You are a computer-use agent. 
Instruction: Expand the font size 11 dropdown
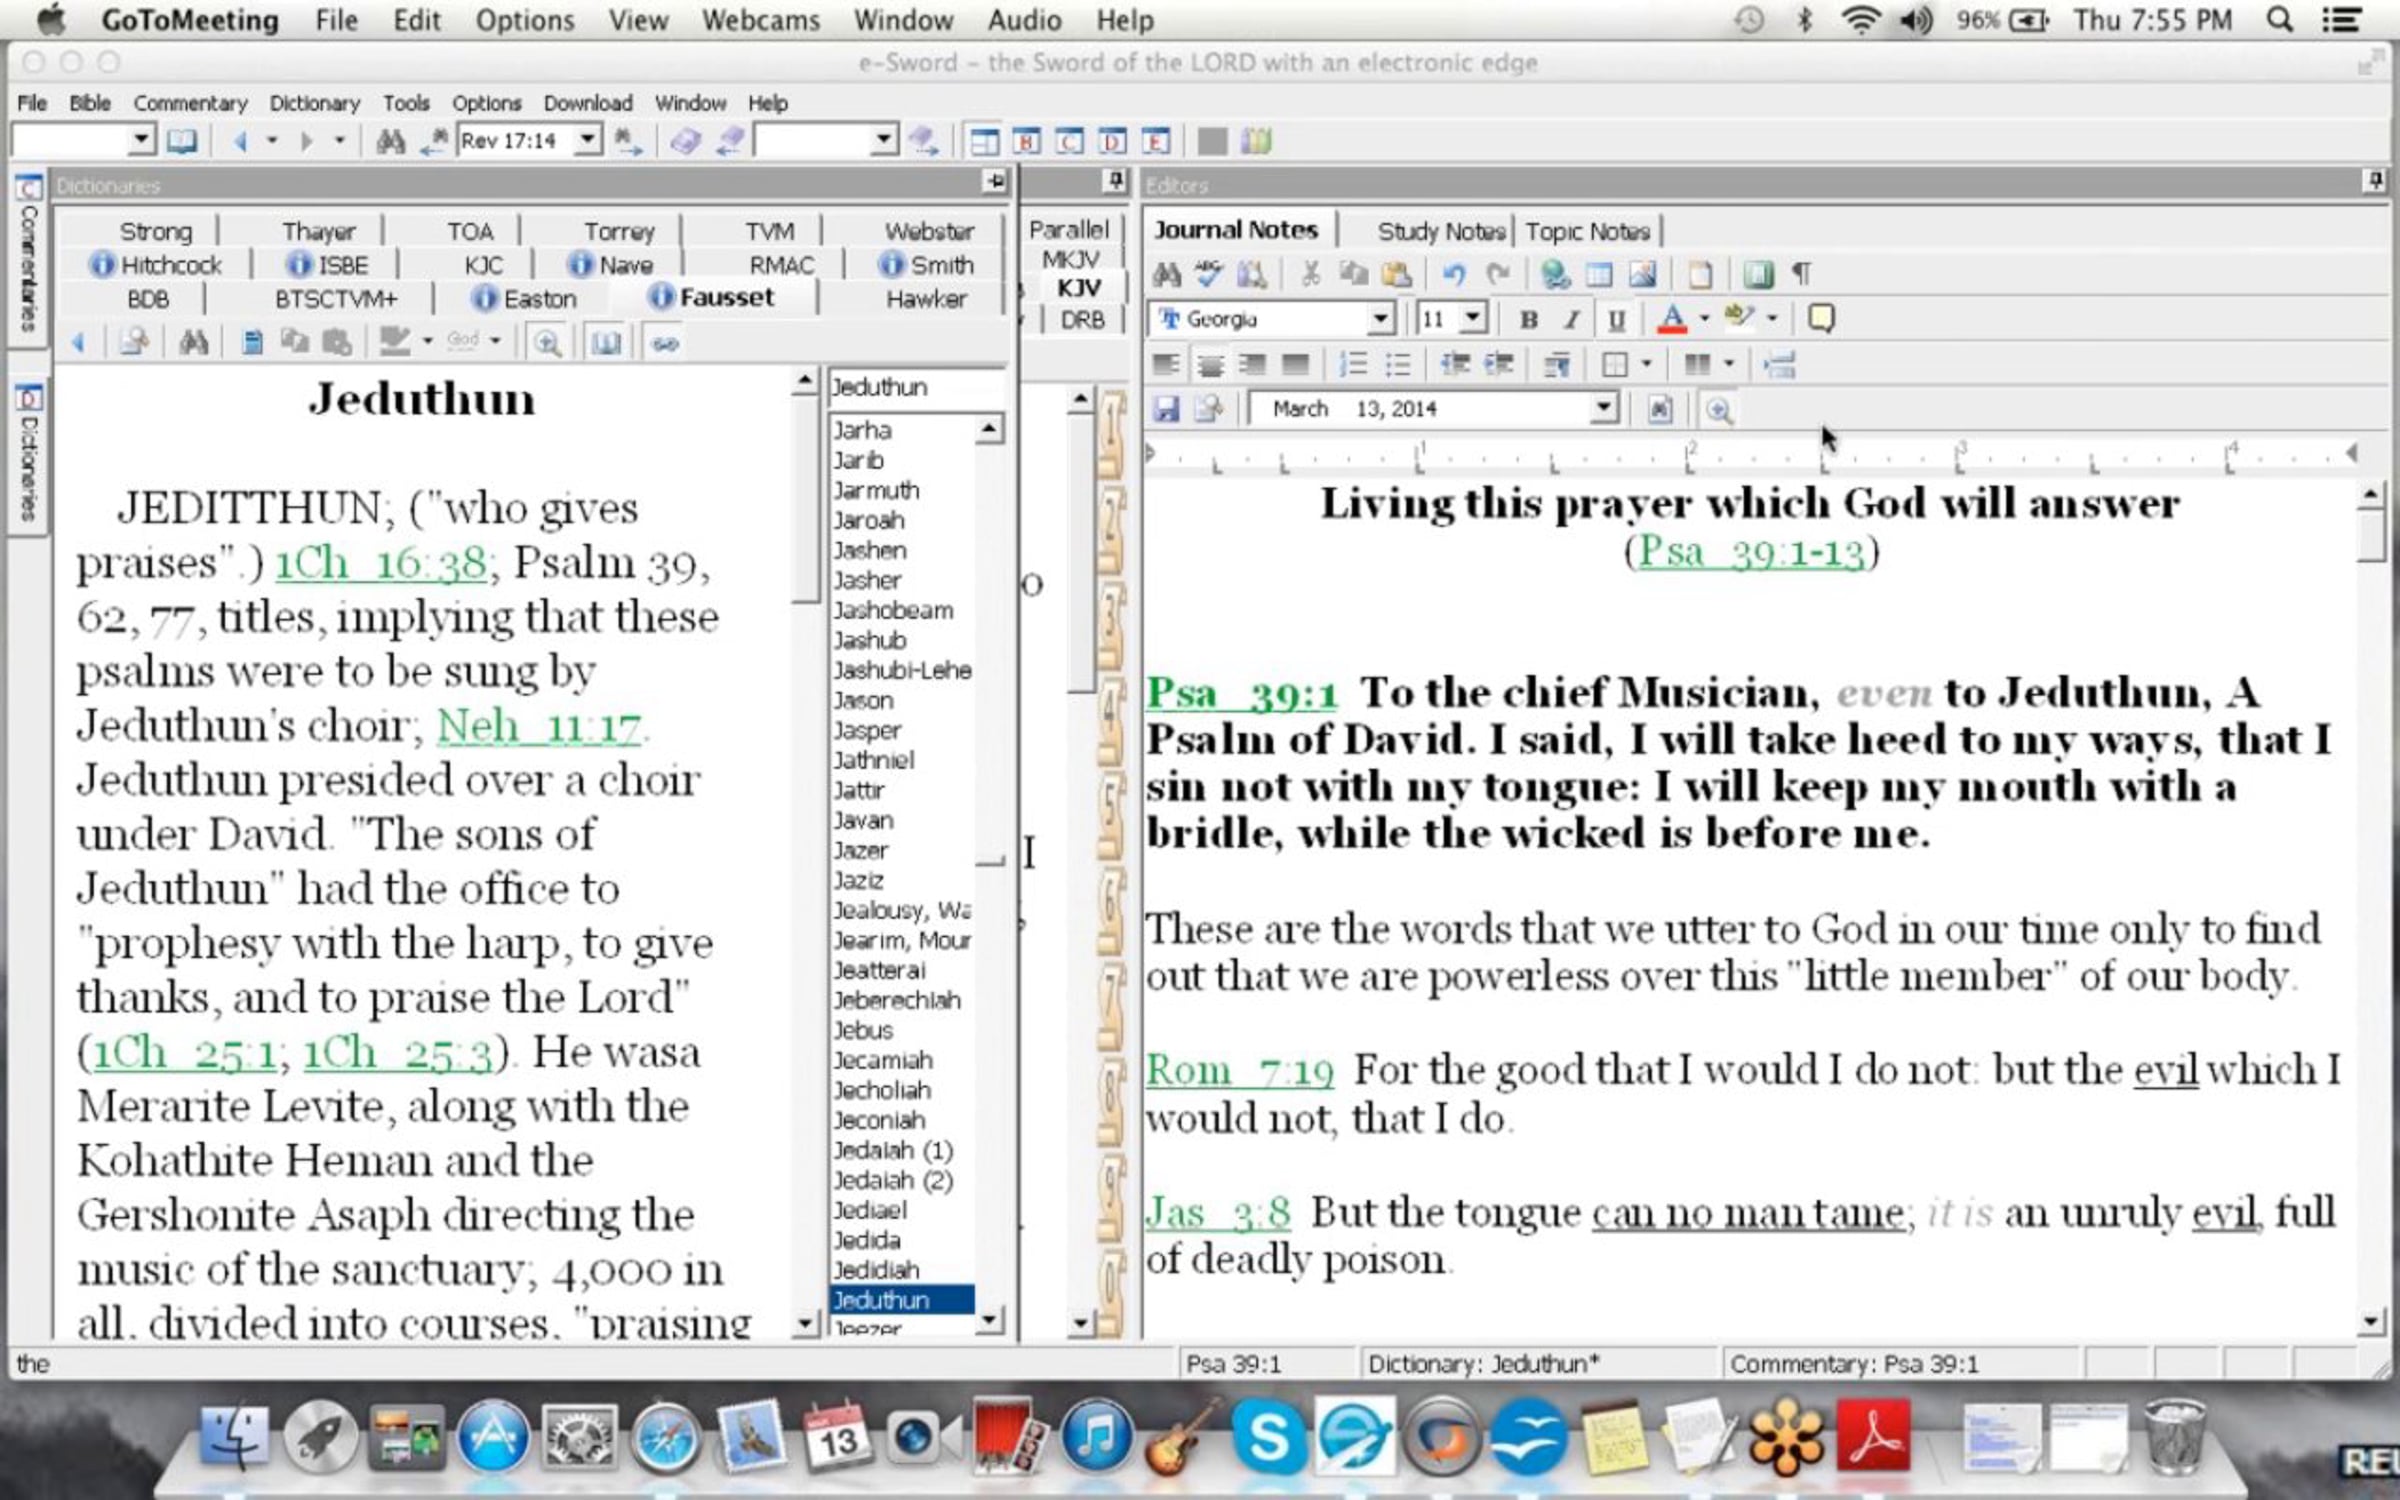(1472, 319)
